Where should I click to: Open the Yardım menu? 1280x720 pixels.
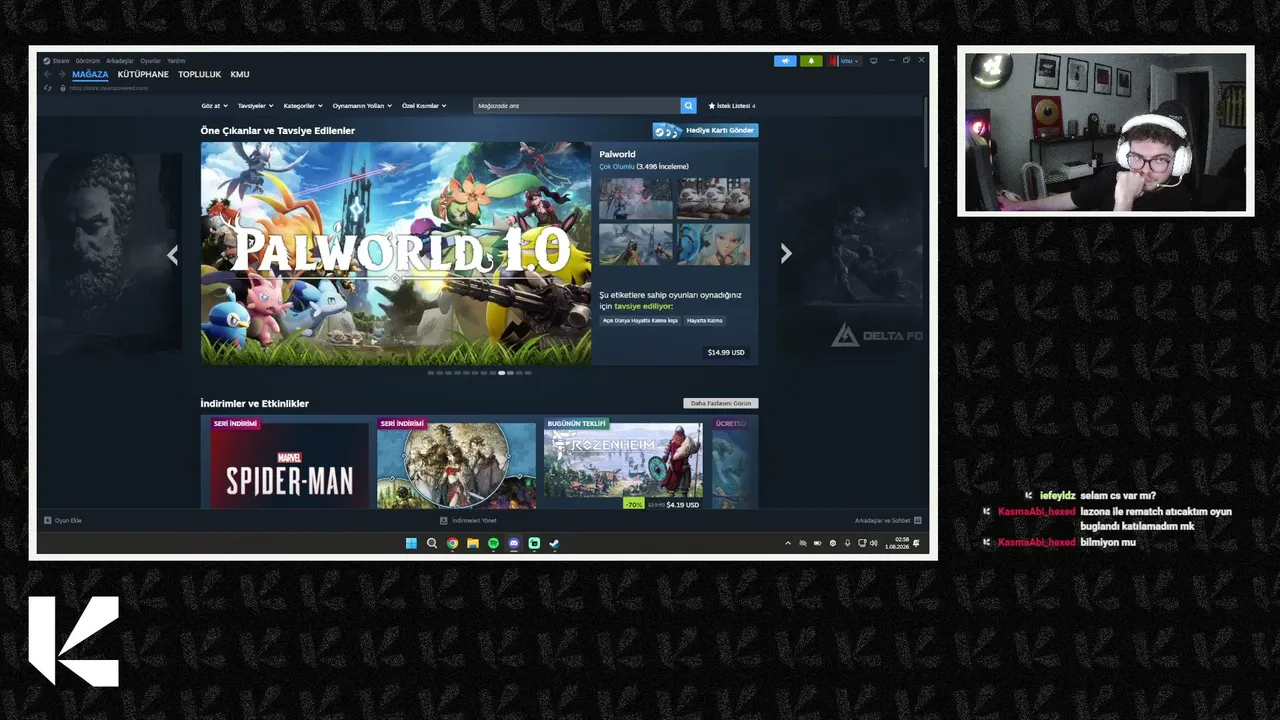point(176,61)
